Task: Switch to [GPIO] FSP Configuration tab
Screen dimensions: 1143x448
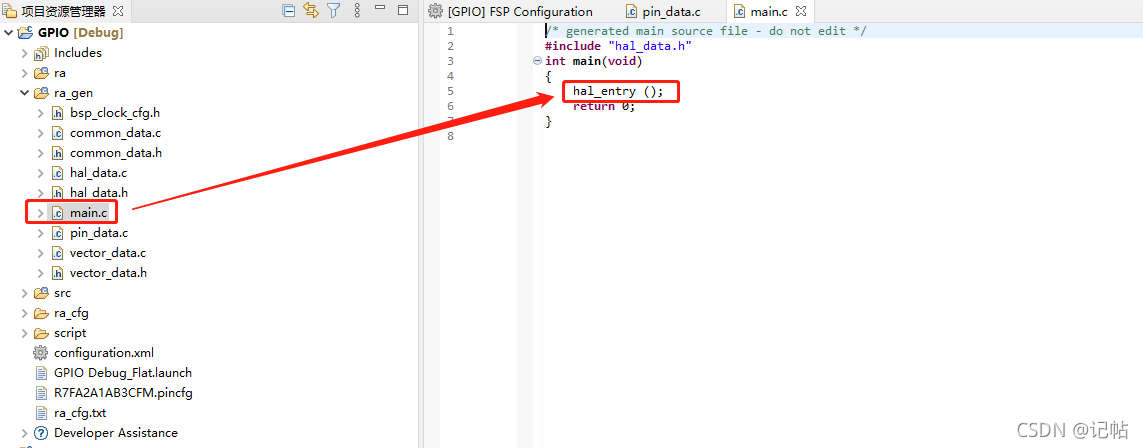Action: coord(510,12)
